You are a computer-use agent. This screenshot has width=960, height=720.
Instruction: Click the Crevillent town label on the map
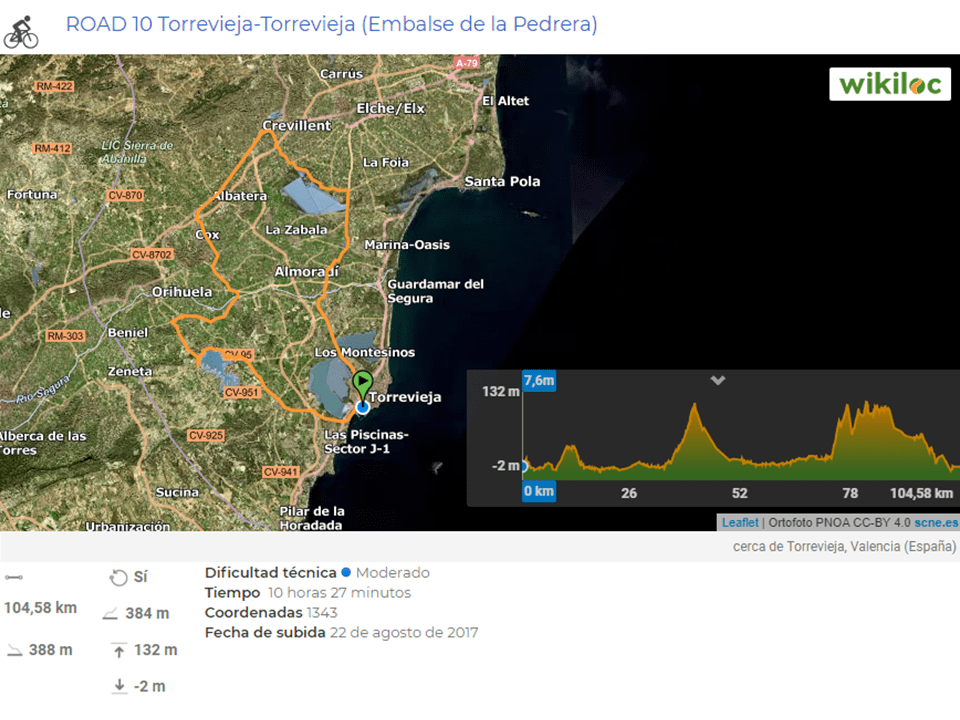pos(296,126)
